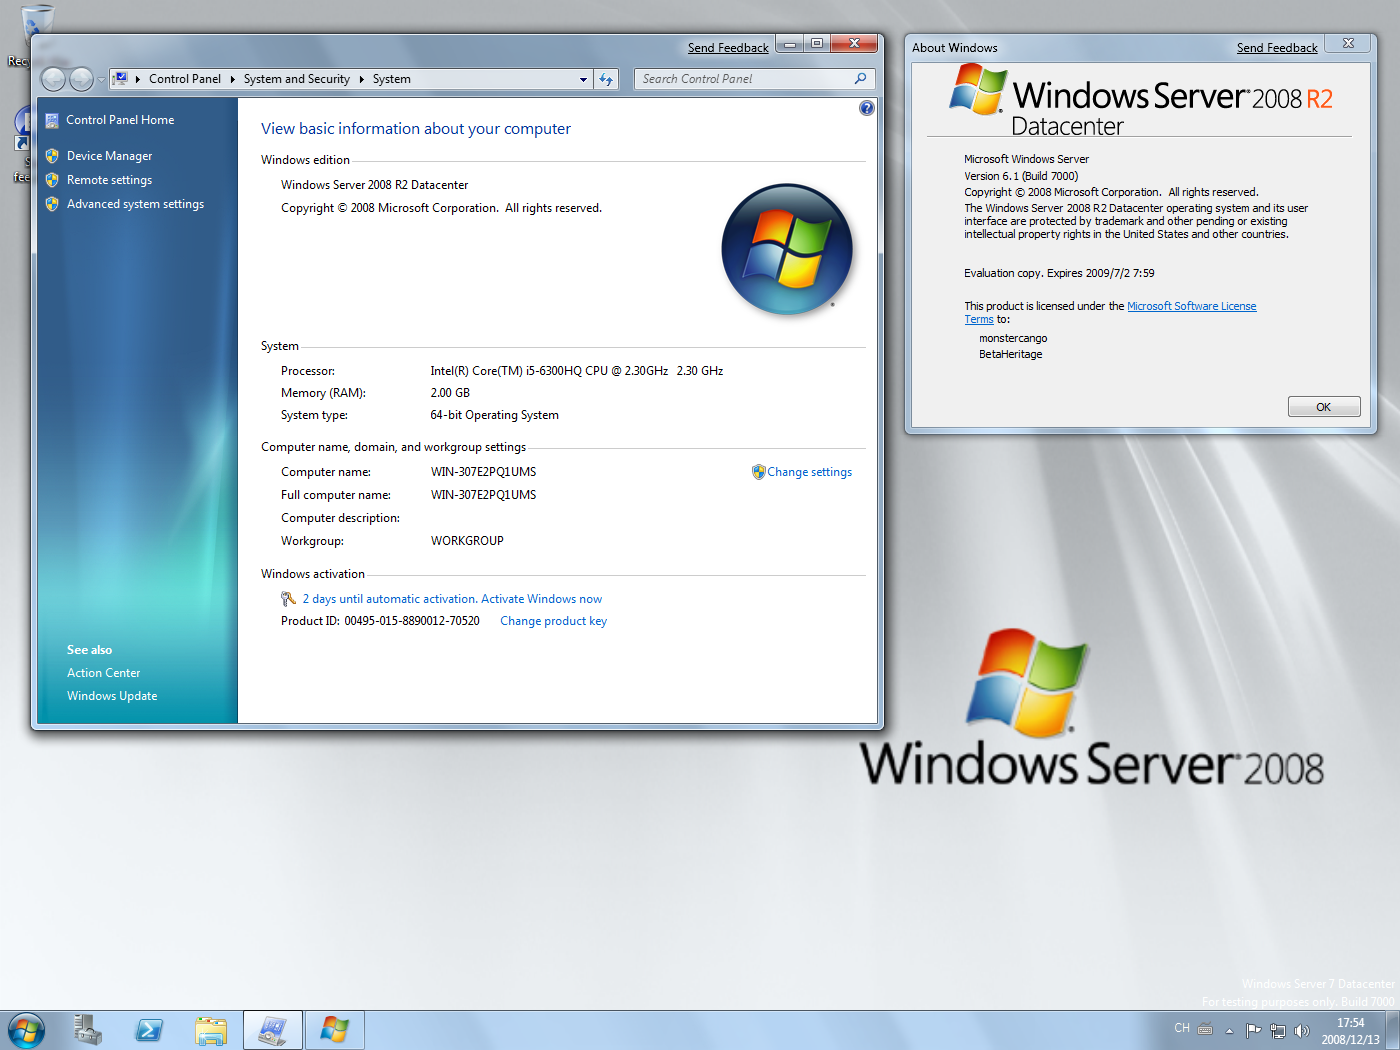Select Control Panel breadcrumb
Viewport: 1400px width, 1050px height.
185,79
